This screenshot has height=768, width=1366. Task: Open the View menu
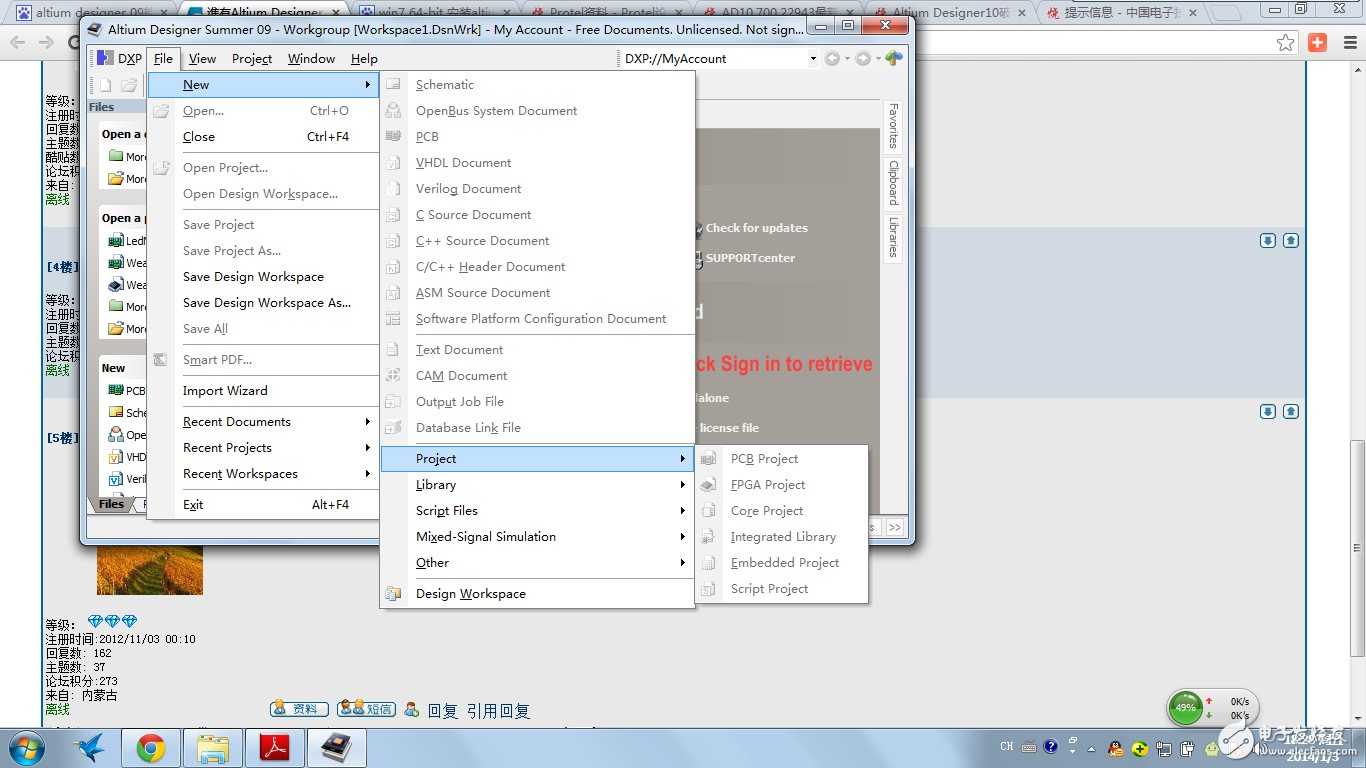(x=202, y=59)
